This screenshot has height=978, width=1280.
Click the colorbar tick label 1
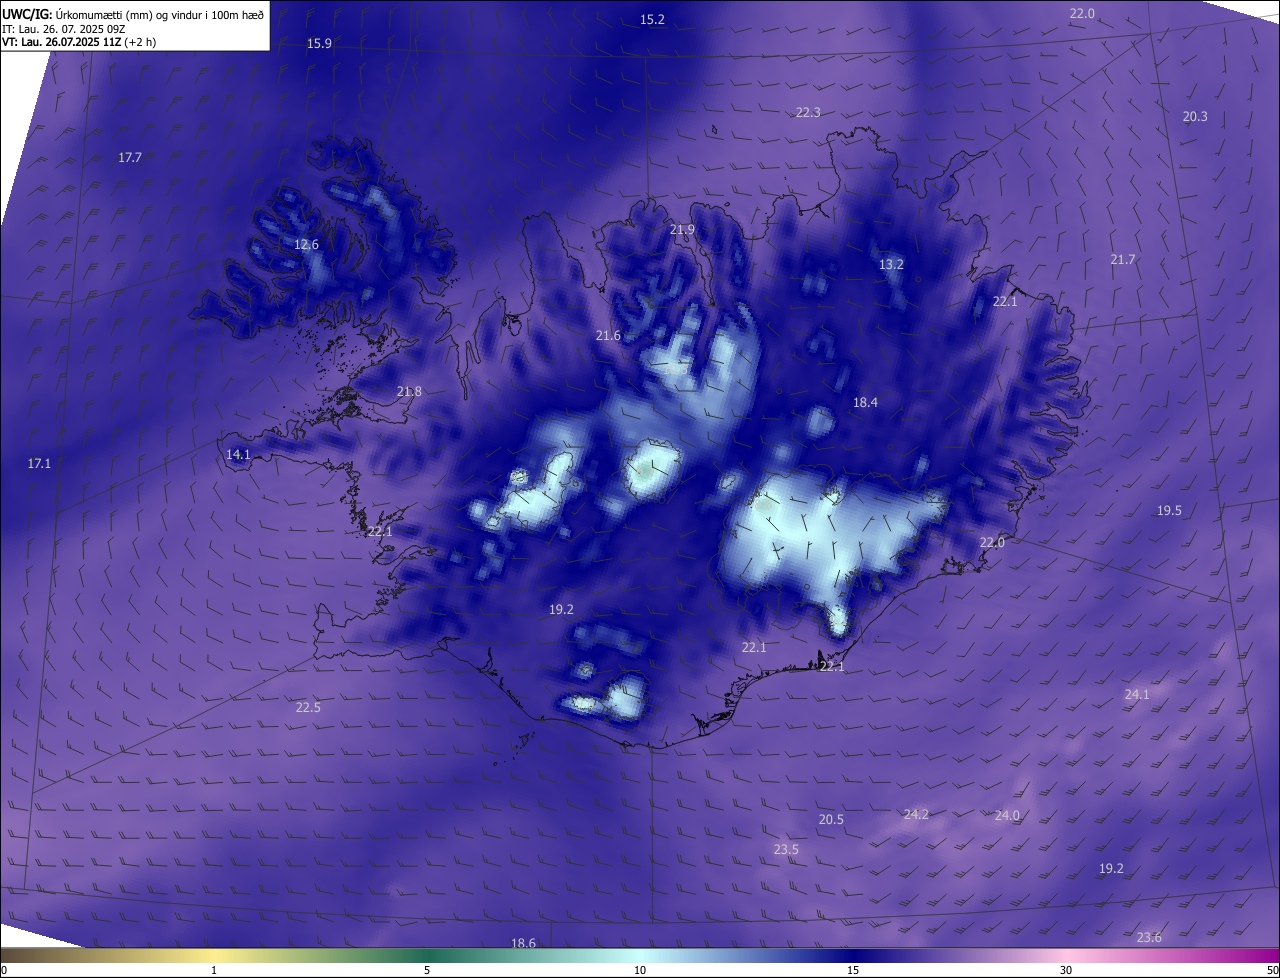click(x=214, y=970)
